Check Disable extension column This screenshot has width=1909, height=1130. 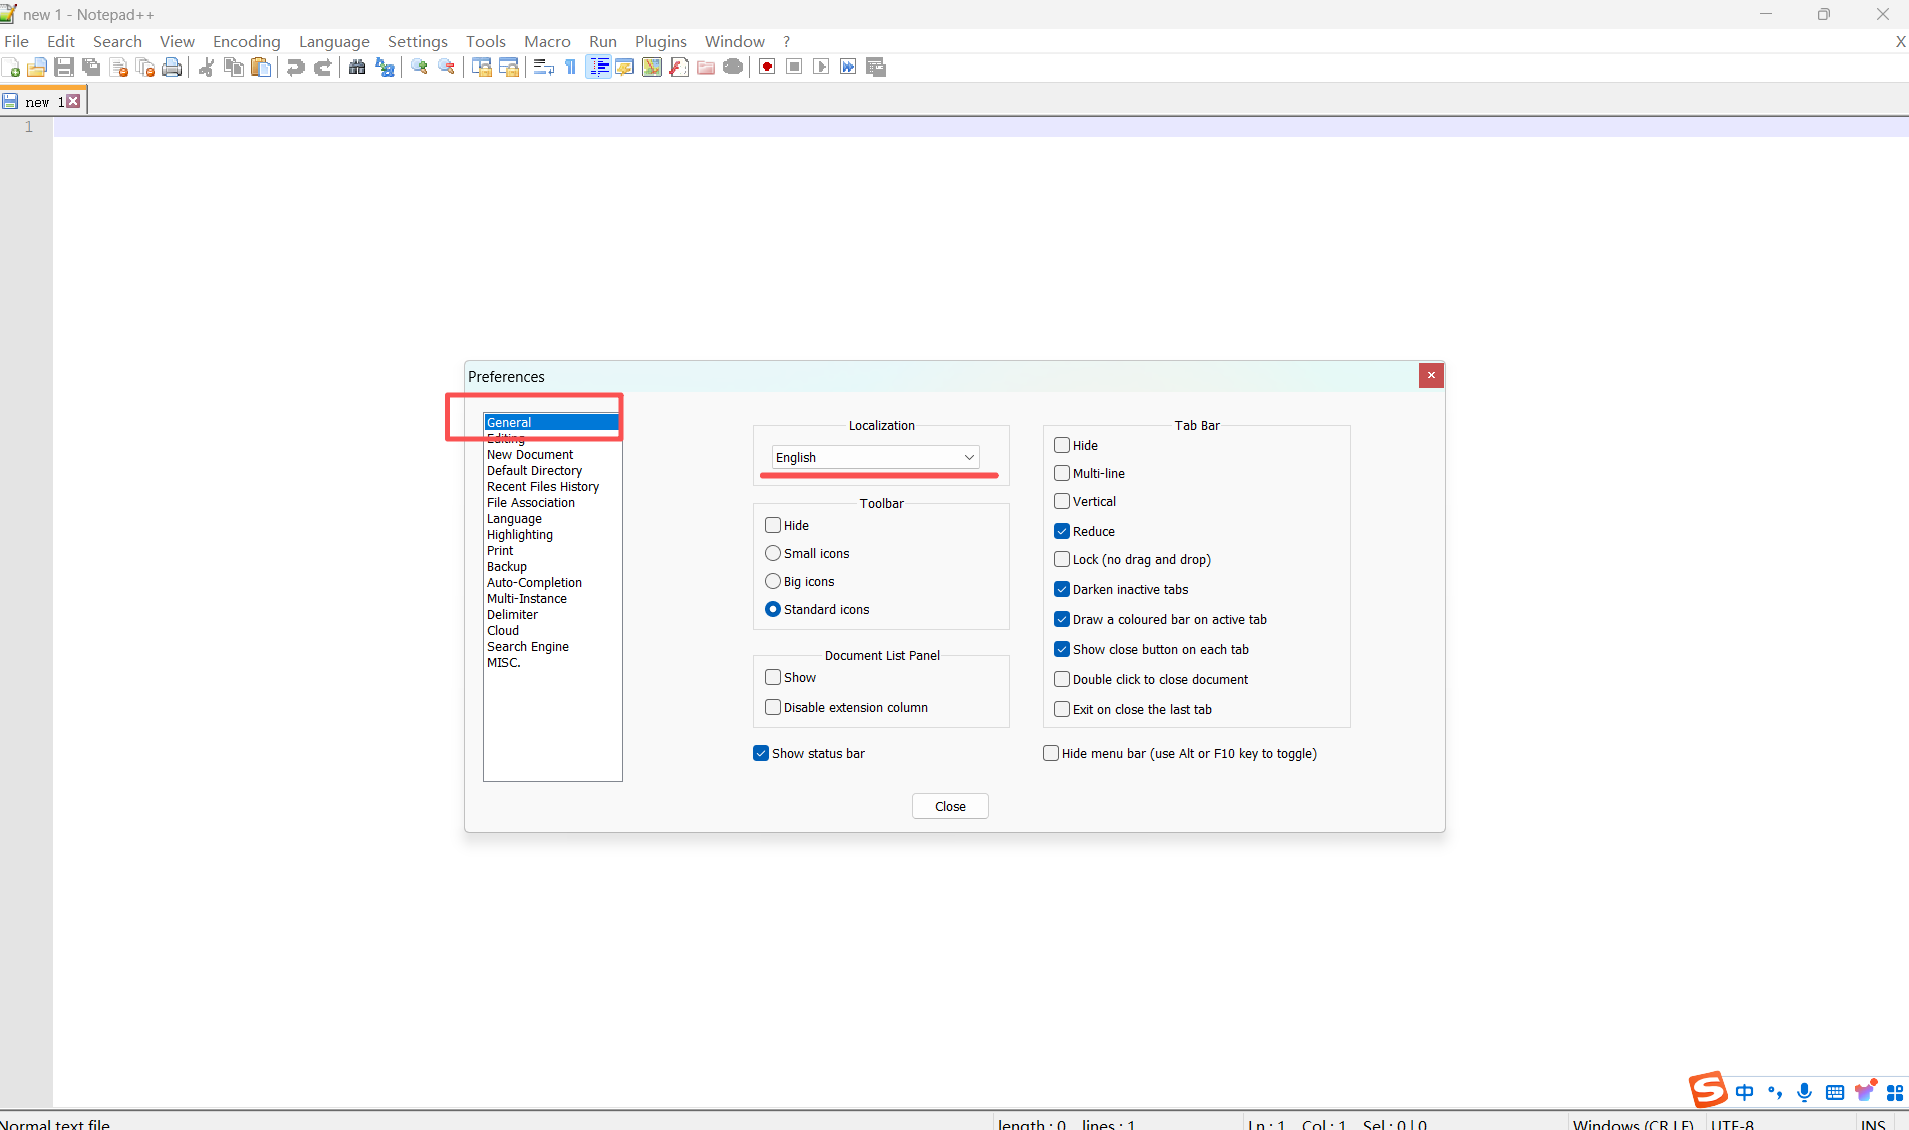pos(773,707)
